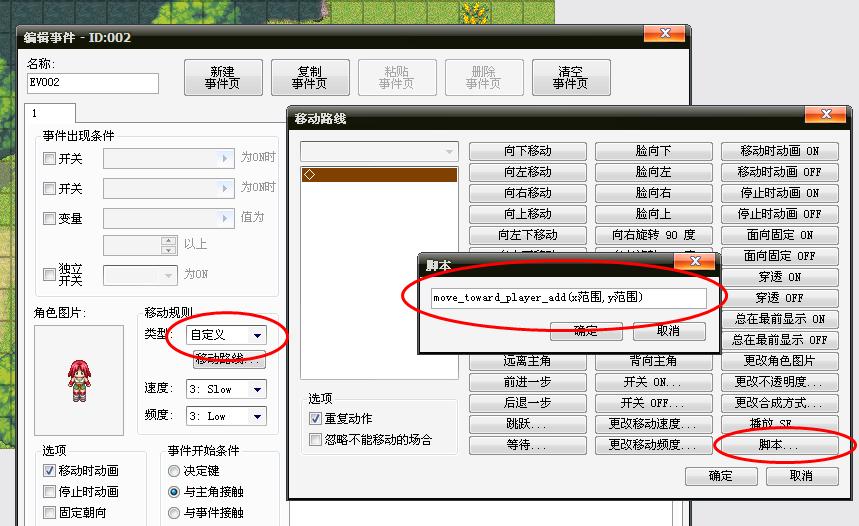Open the move route target dropdown

(x=379, y=151)
